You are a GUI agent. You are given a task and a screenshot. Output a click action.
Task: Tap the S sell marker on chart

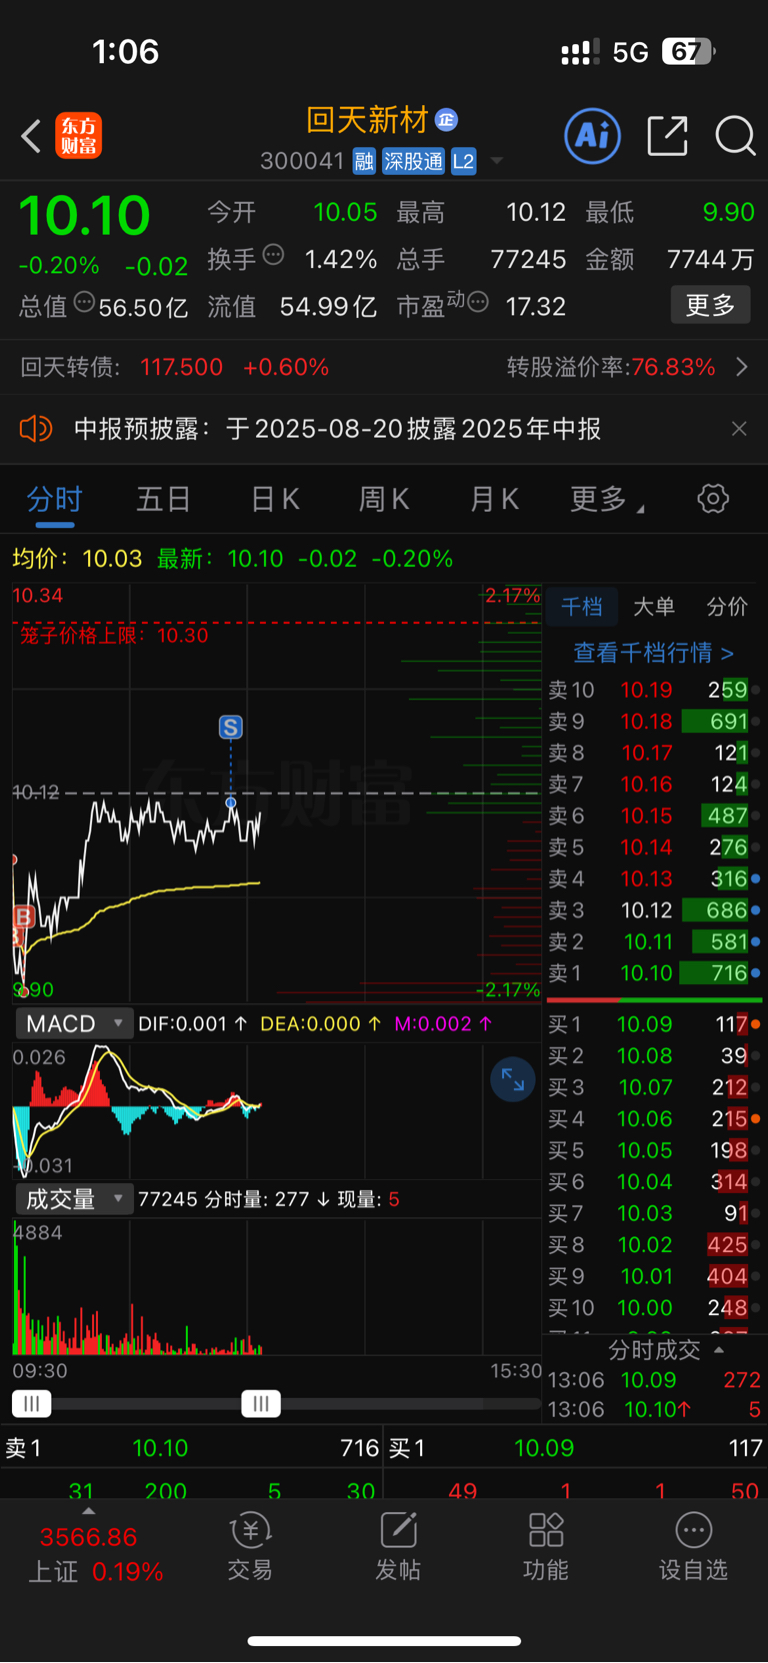[x=231, y=727]
